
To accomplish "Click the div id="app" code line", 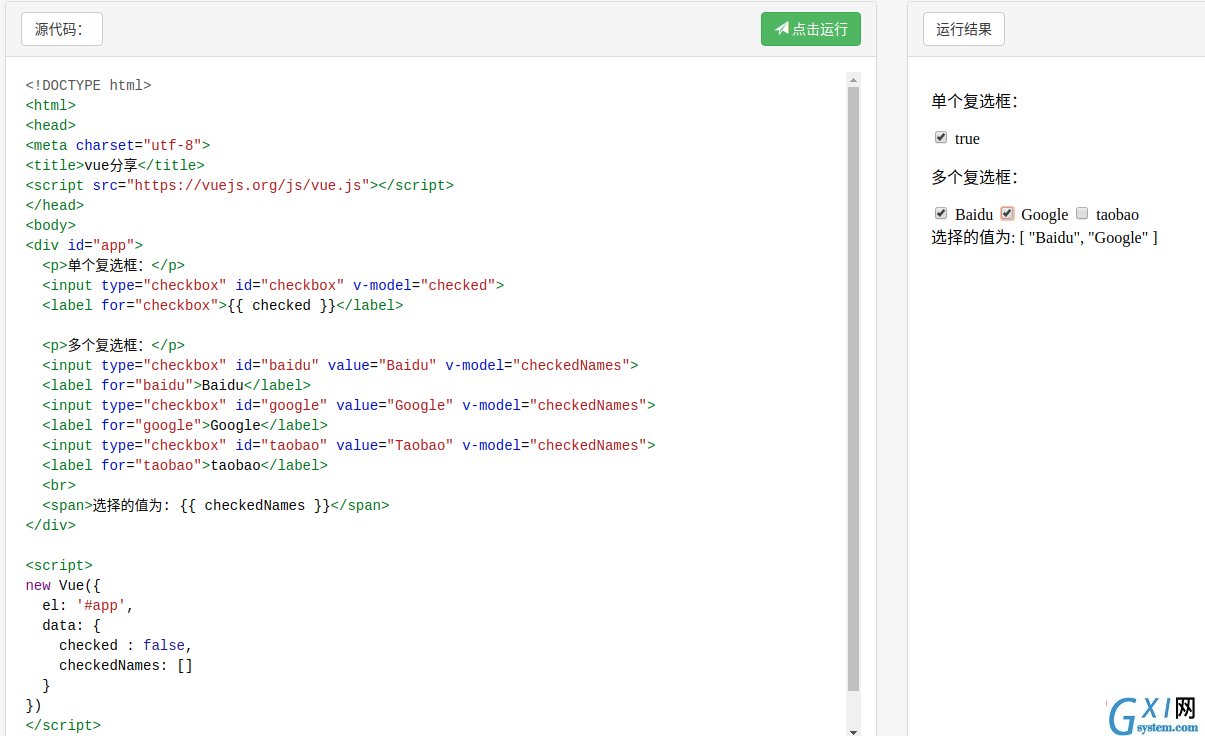I will point(84,245).
